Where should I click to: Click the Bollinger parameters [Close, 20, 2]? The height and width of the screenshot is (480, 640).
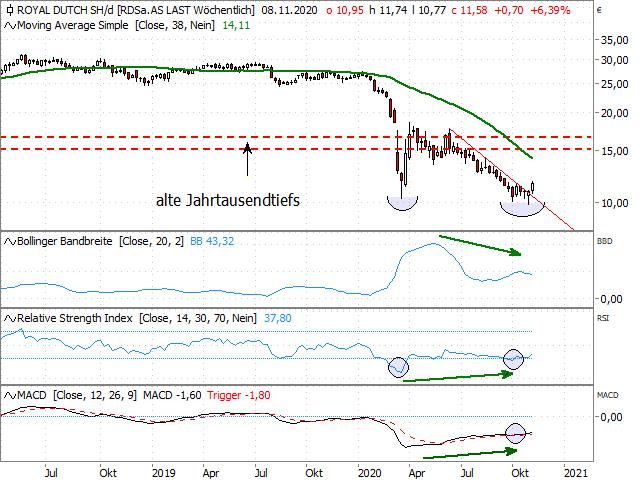[x=151, y=241]
